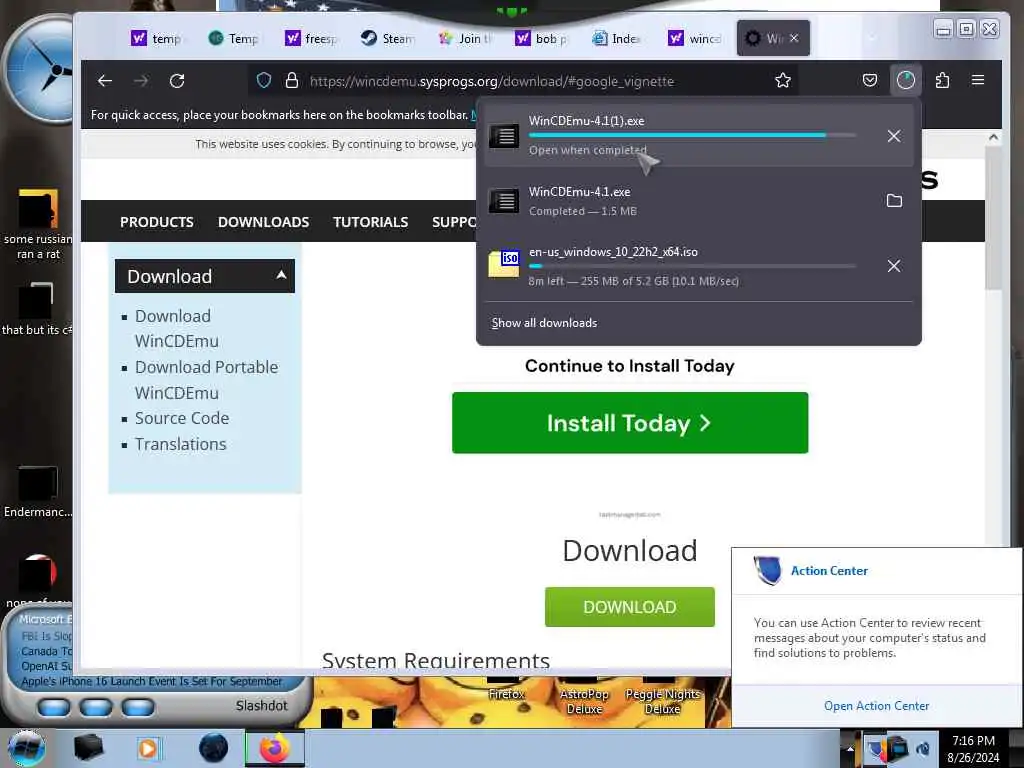The width and height of the screenshot is (1024, 768).
Task: Show hidden system tray icons arrow
Action: 850,749
